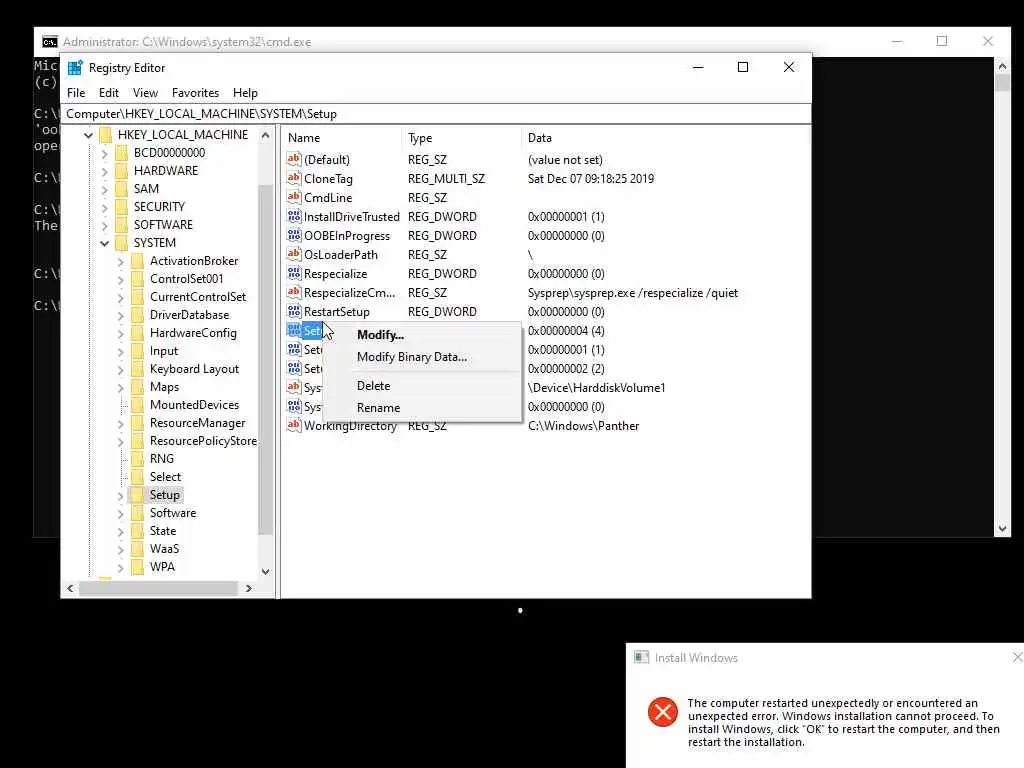Click the cmd window scrollbar down arrow
Image resolution: width=1024 pixels, height=768 pixels.
1002,530
